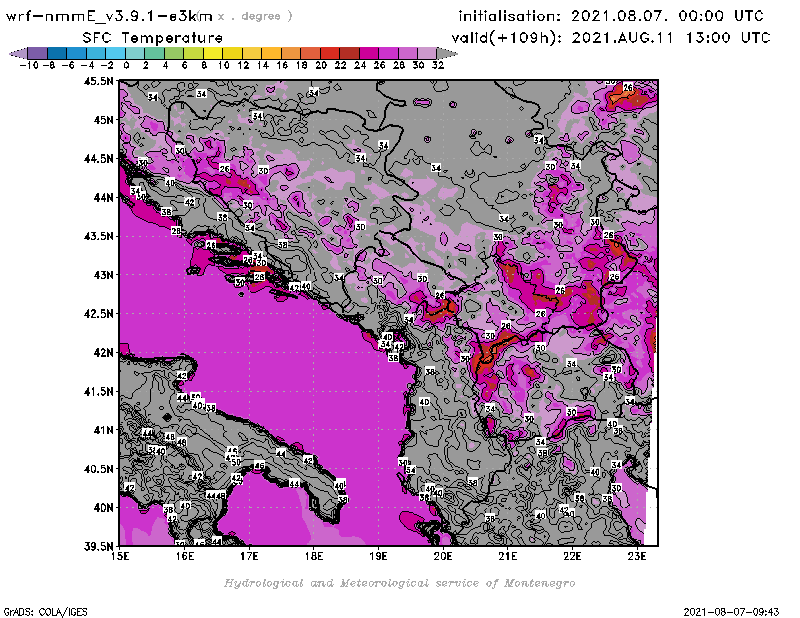Click the latitude label 41N

pyautogui.click(x=103, y=430)
